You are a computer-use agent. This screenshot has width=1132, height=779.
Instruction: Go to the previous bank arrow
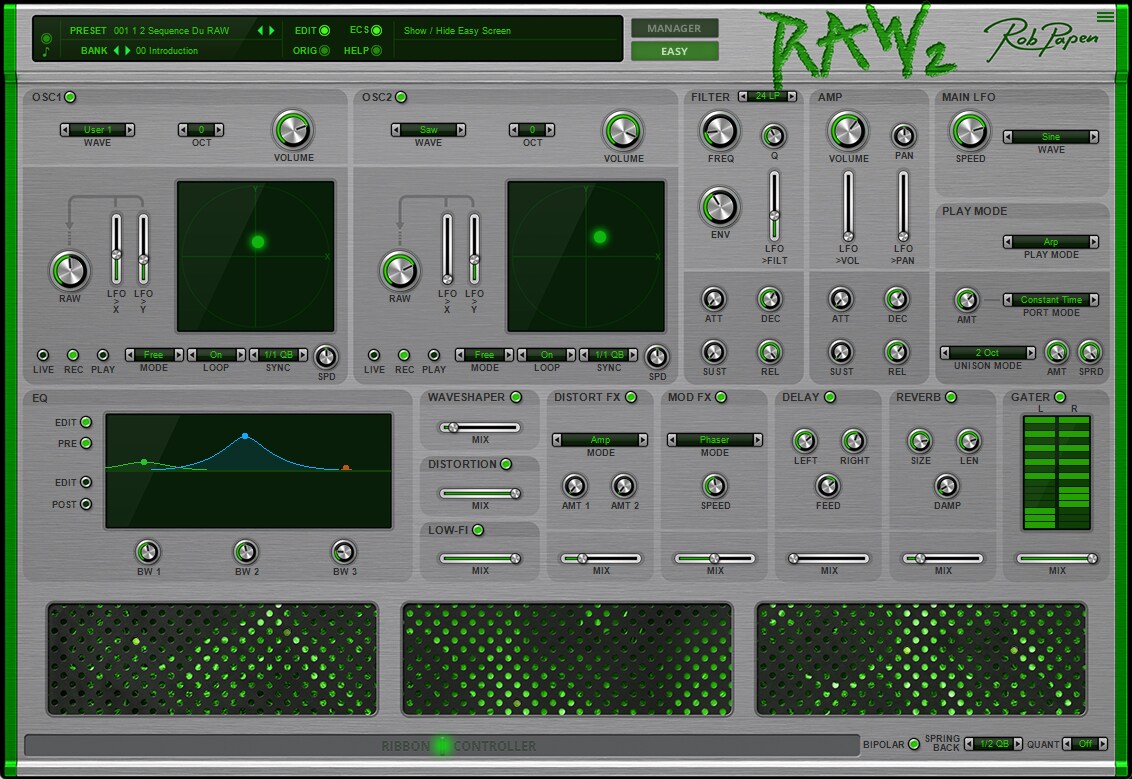point(116,51)
